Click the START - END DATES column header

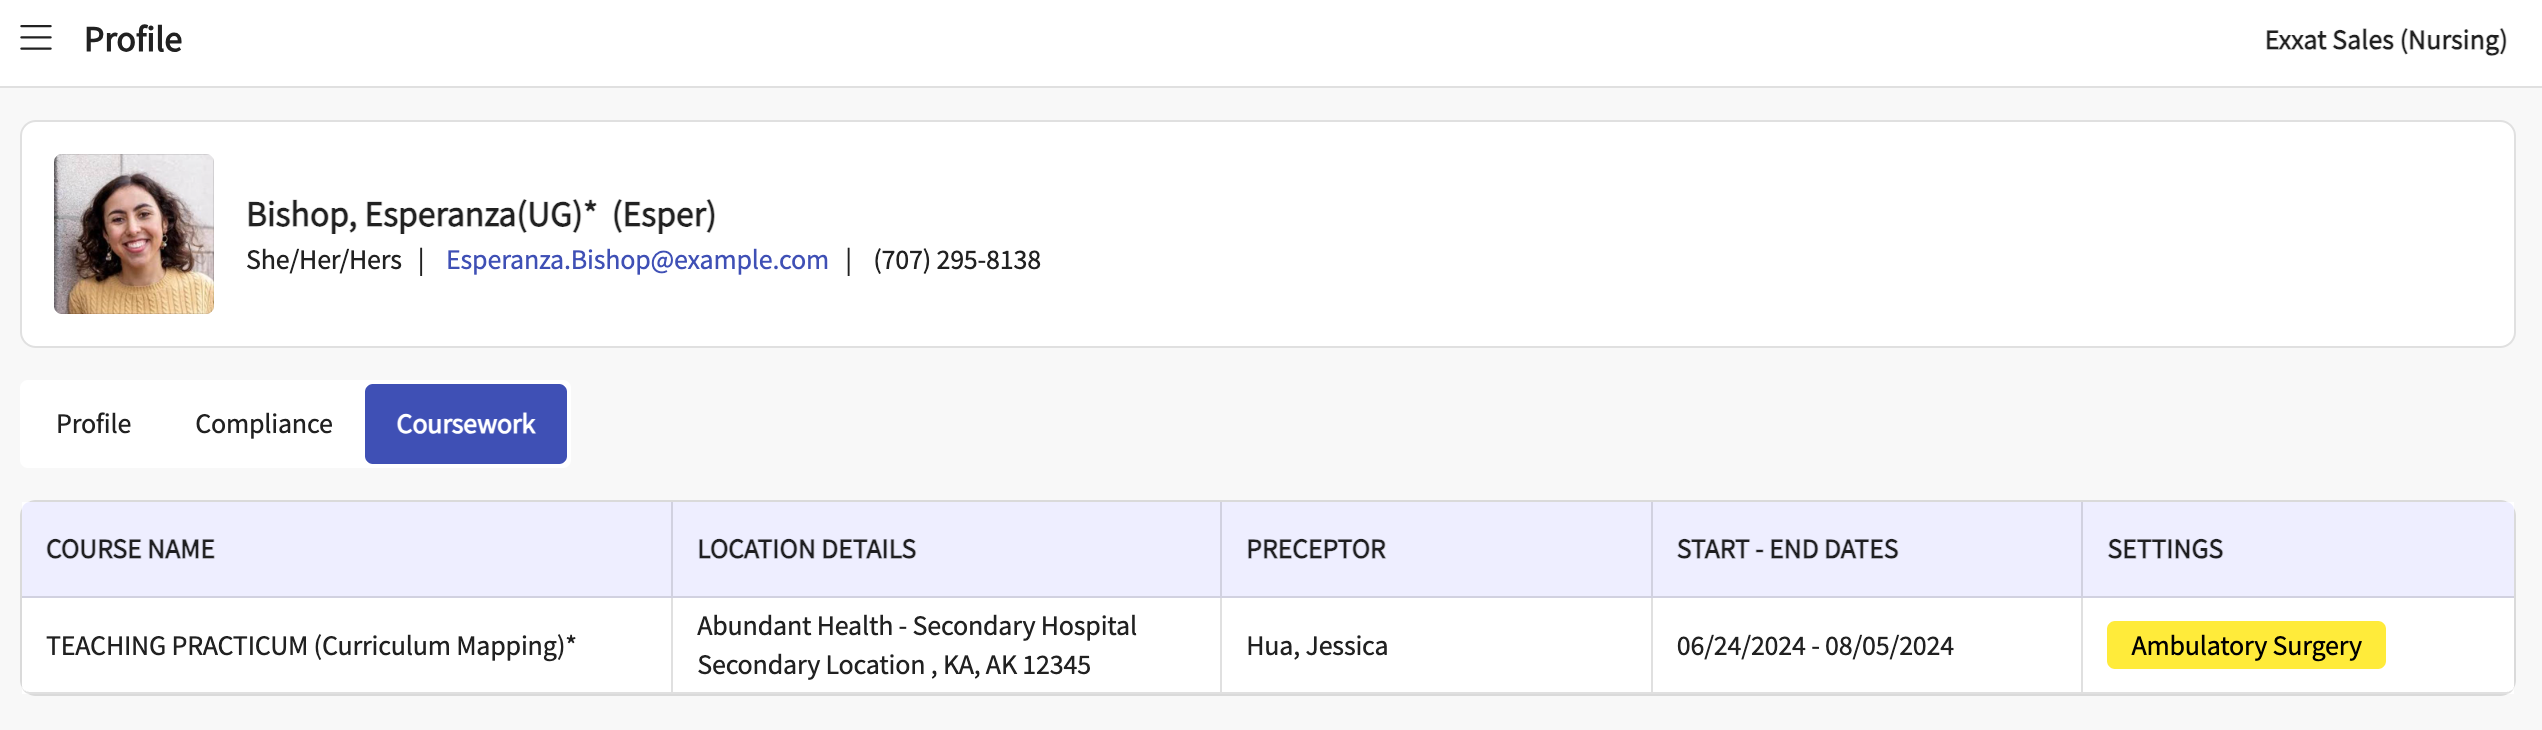coord(1787,549)
